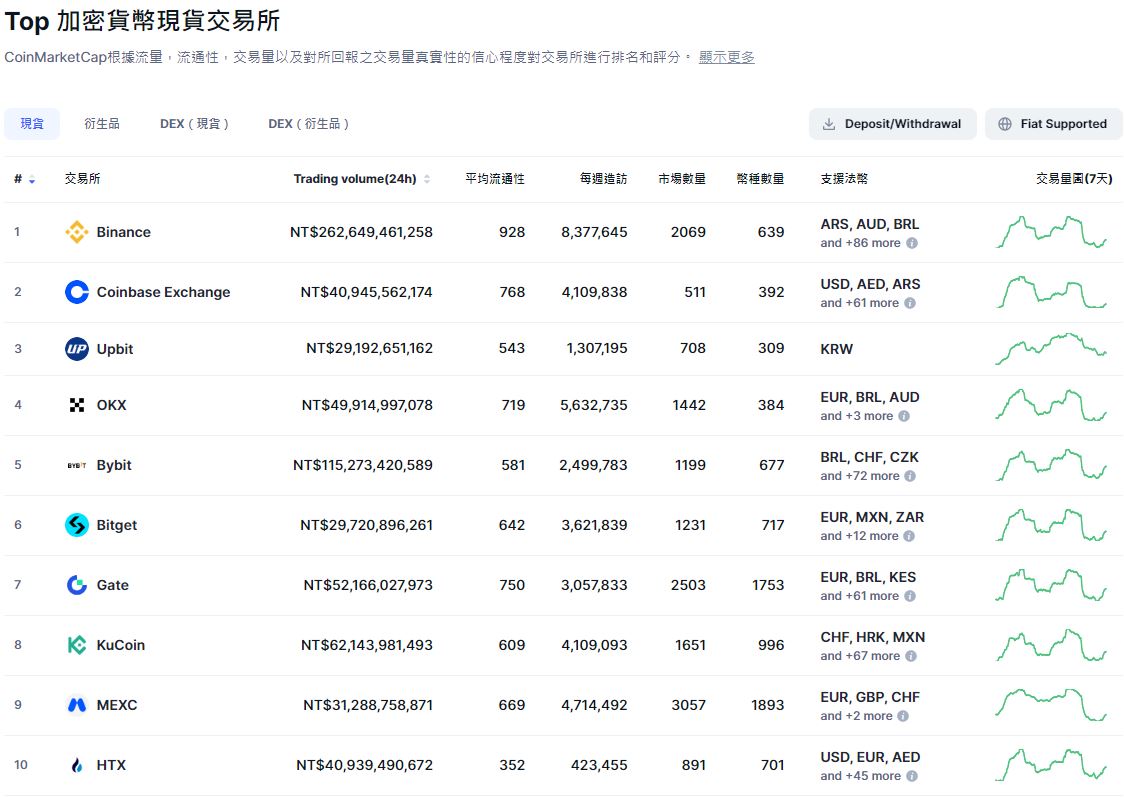This screenshot has height=797, width=1124.
Task: Open info icon beside 'and +2 more'
Action: click(x=903, y=716)
